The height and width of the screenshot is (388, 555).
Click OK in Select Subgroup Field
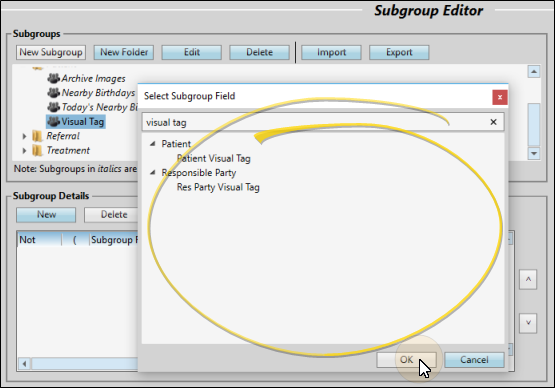click(x=406, y=360)
